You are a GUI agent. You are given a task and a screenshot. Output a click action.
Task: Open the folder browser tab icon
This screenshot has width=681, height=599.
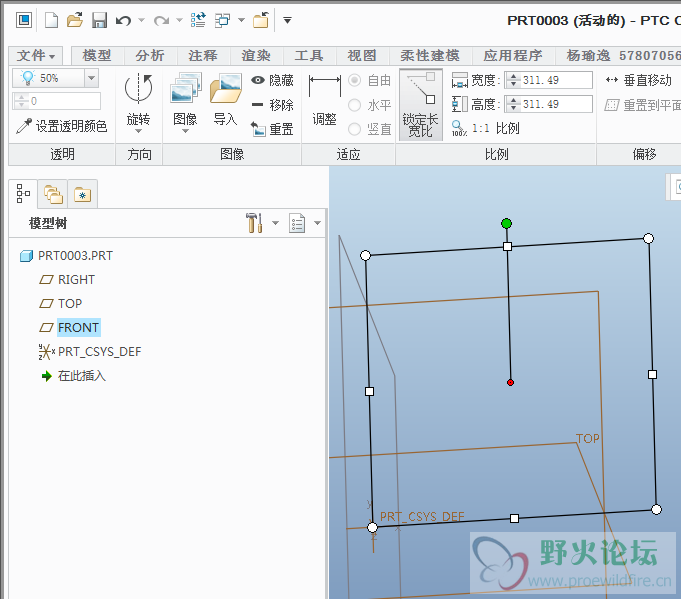tap(53, 194)
